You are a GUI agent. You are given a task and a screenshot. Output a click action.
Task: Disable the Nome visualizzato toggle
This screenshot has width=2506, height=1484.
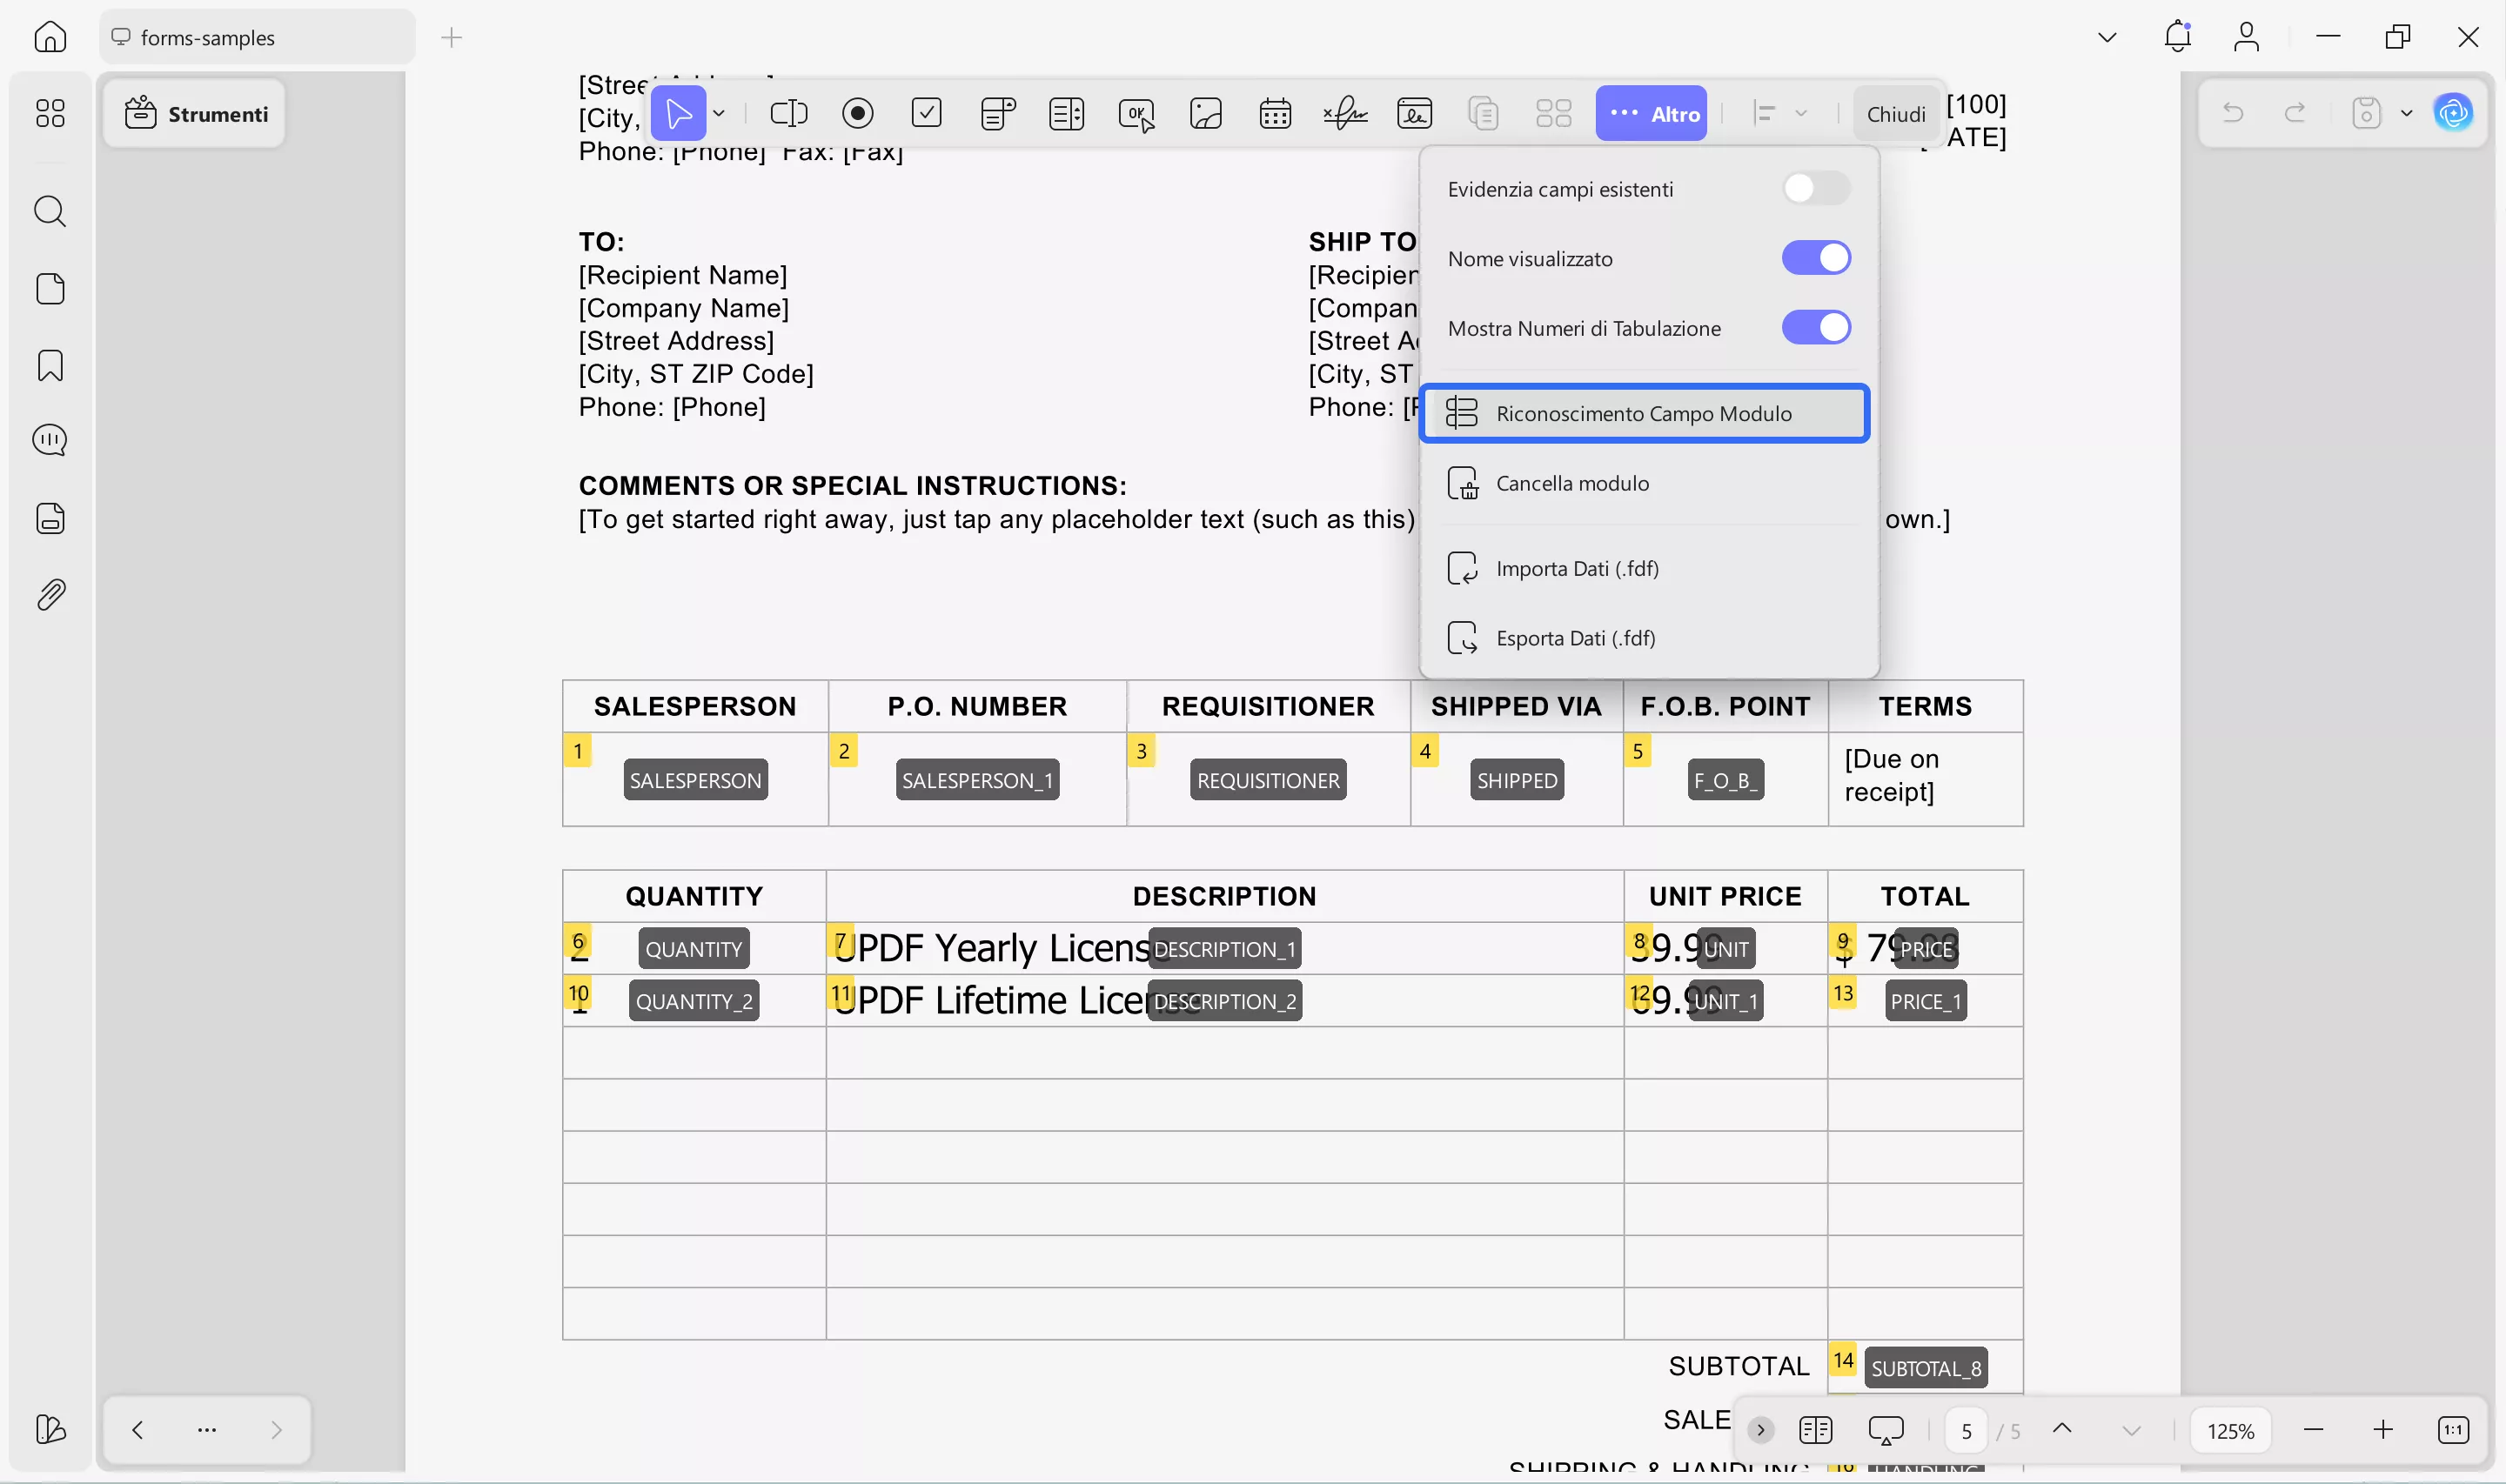pos(1815,258)
